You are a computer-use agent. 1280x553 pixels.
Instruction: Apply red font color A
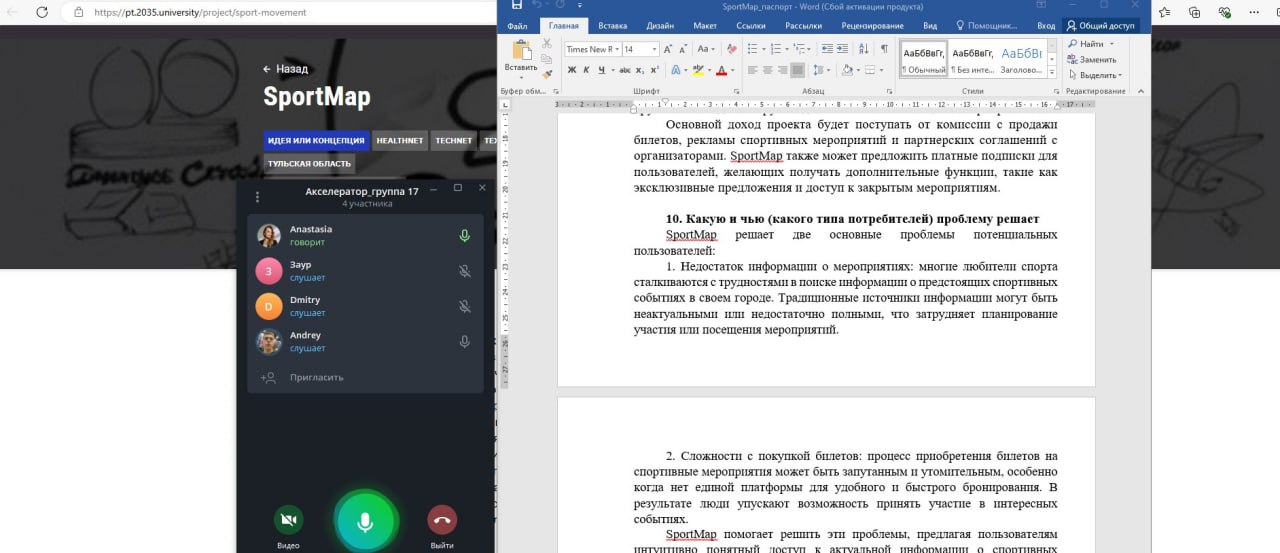[722, 70]
